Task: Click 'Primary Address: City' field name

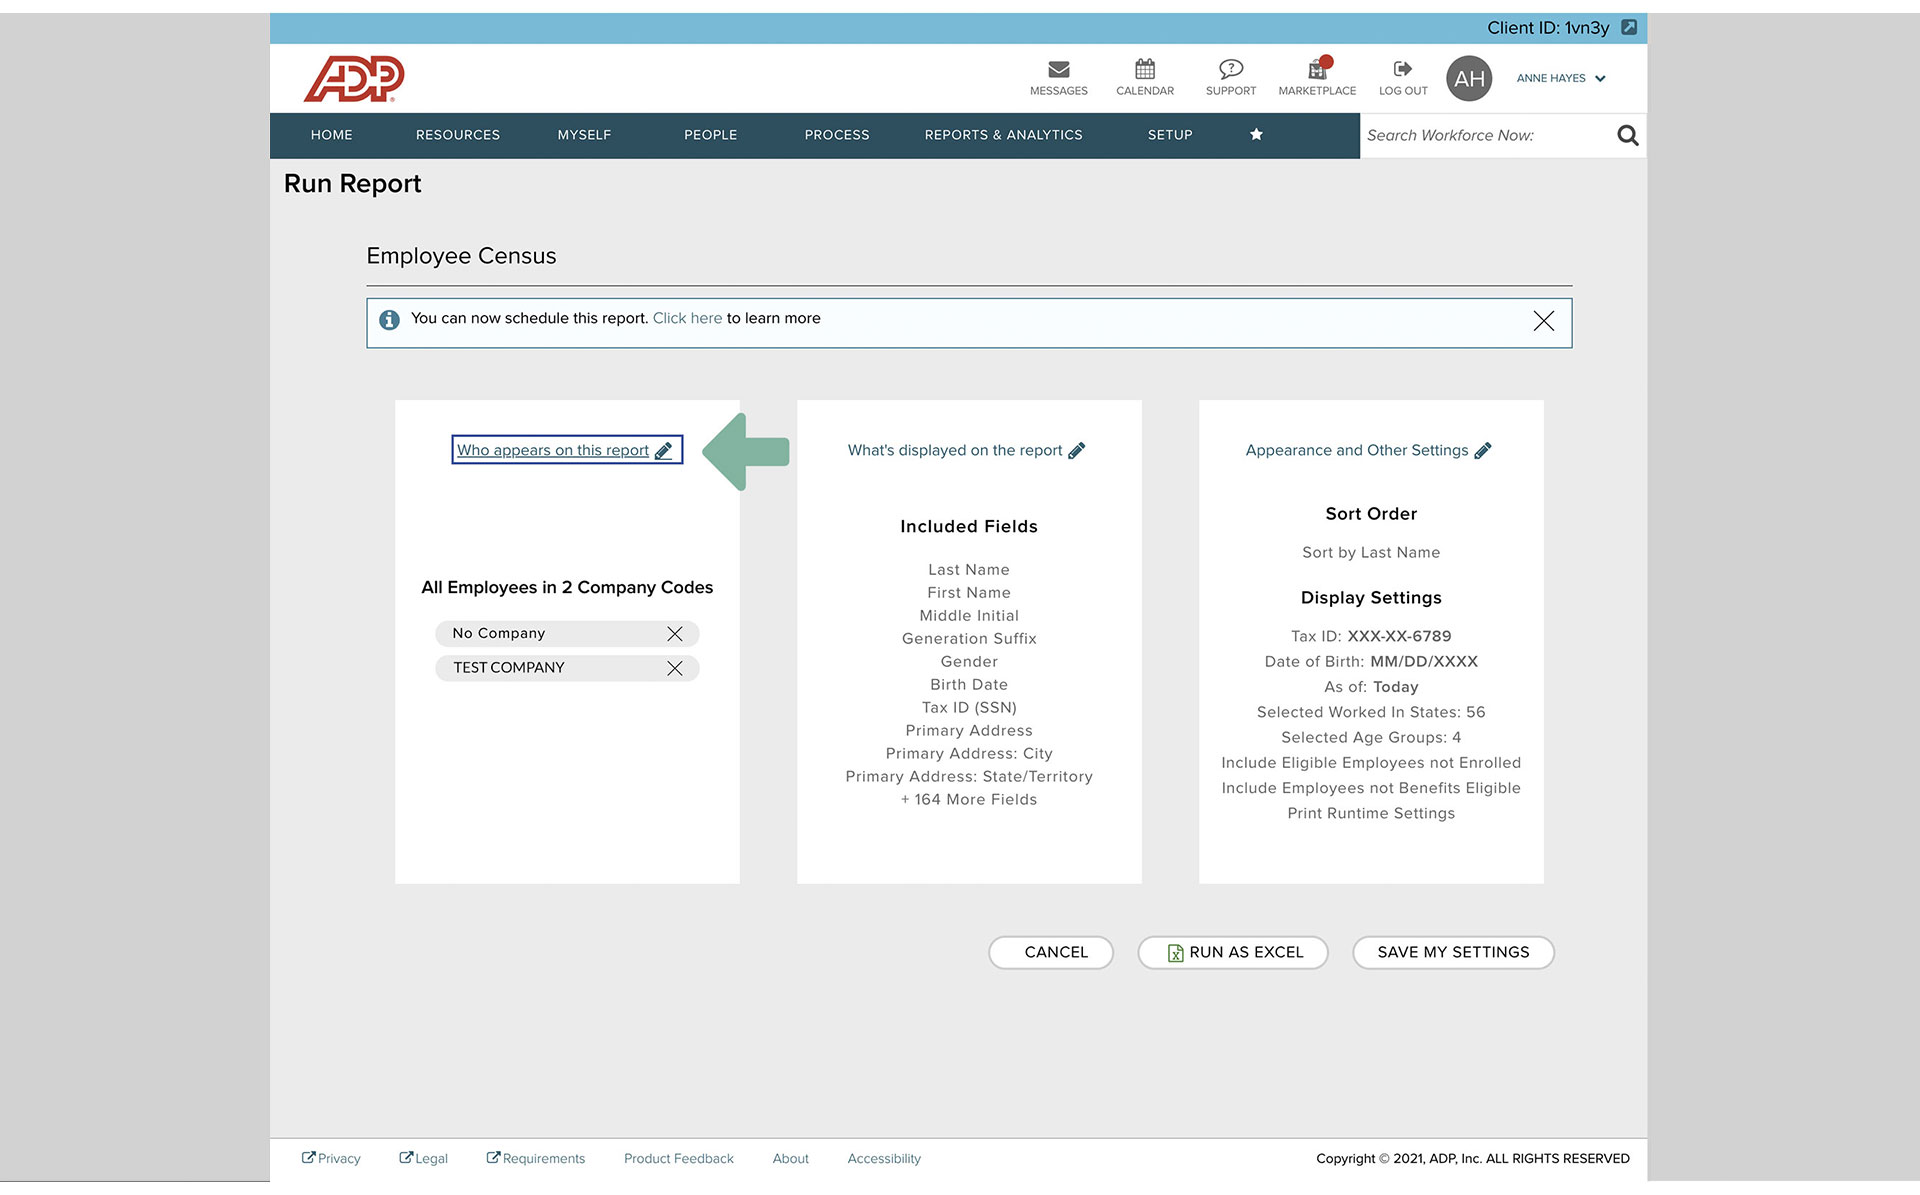Action: [x=969, y=753]
